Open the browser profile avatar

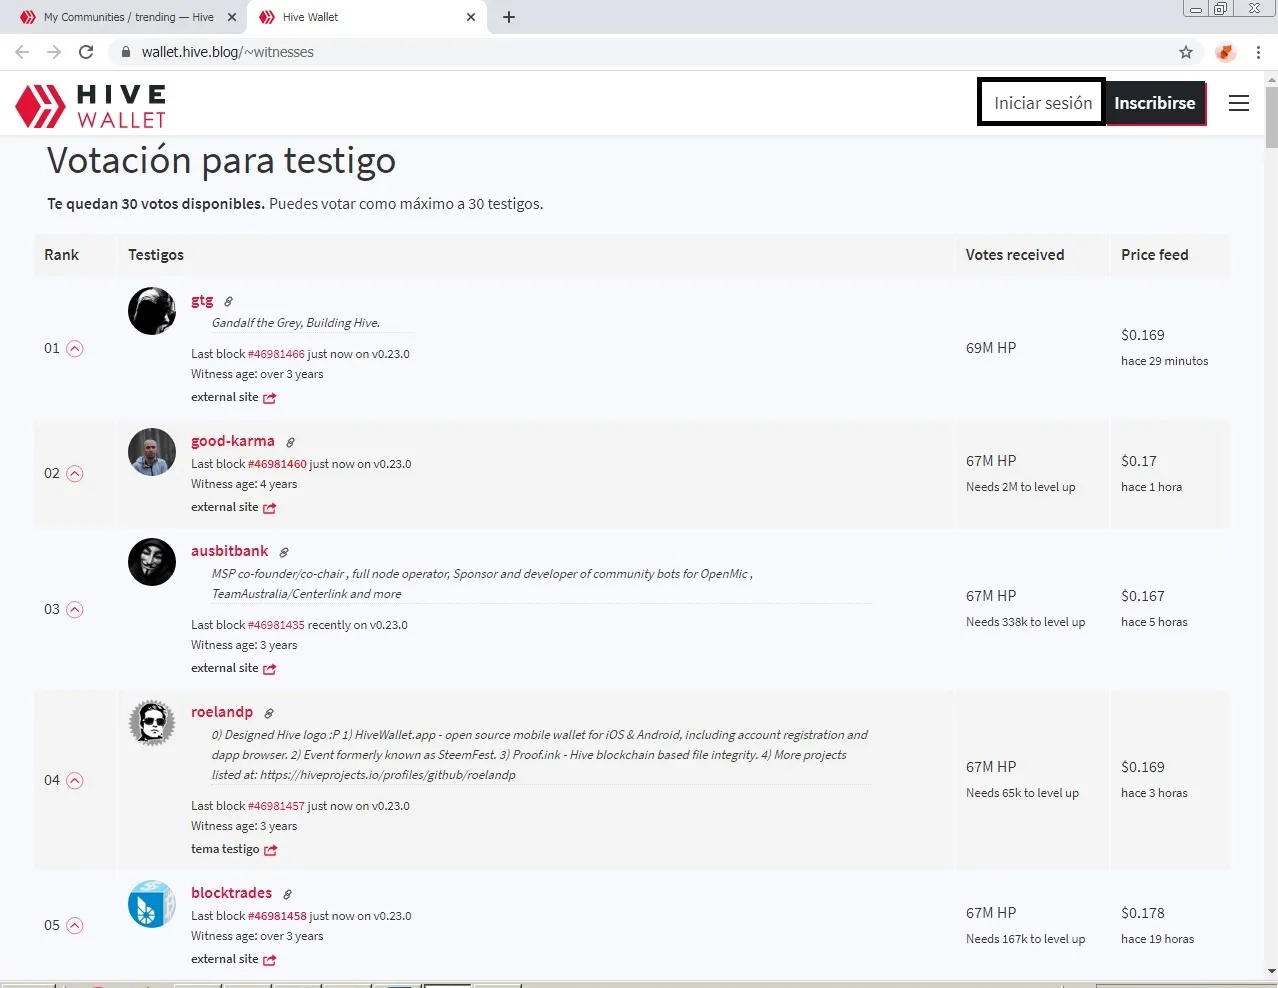1226,52
